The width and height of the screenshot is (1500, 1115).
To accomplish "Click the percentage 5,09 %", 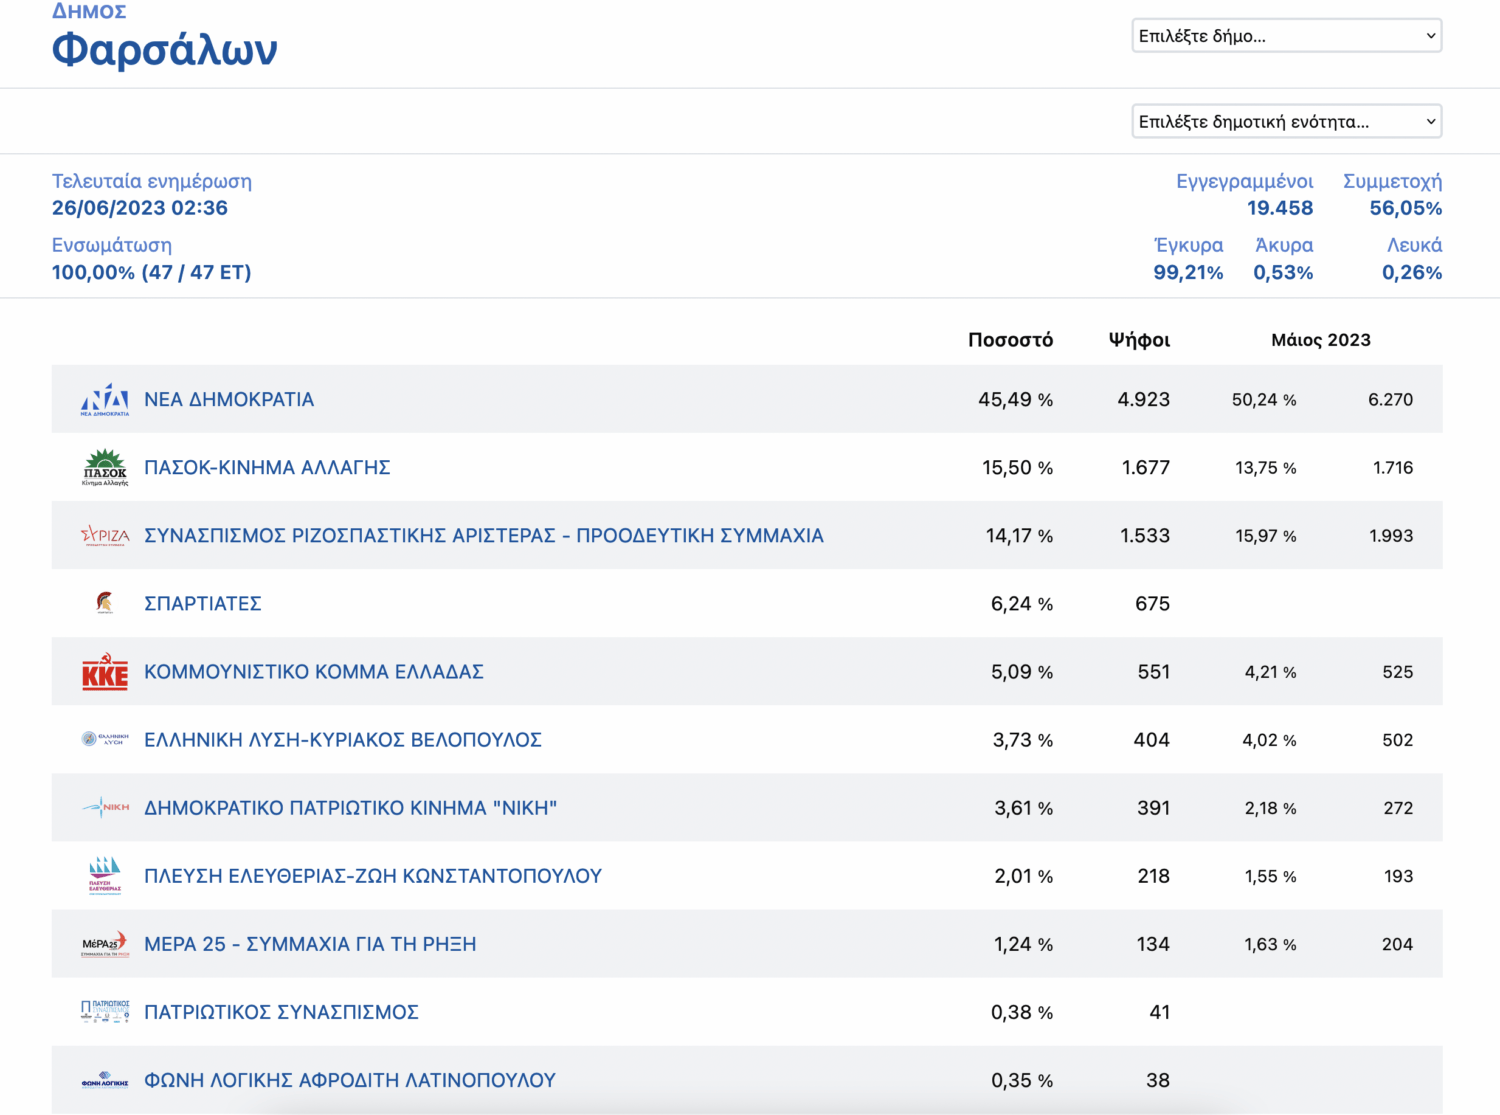I will click(x=1022, y=672).
